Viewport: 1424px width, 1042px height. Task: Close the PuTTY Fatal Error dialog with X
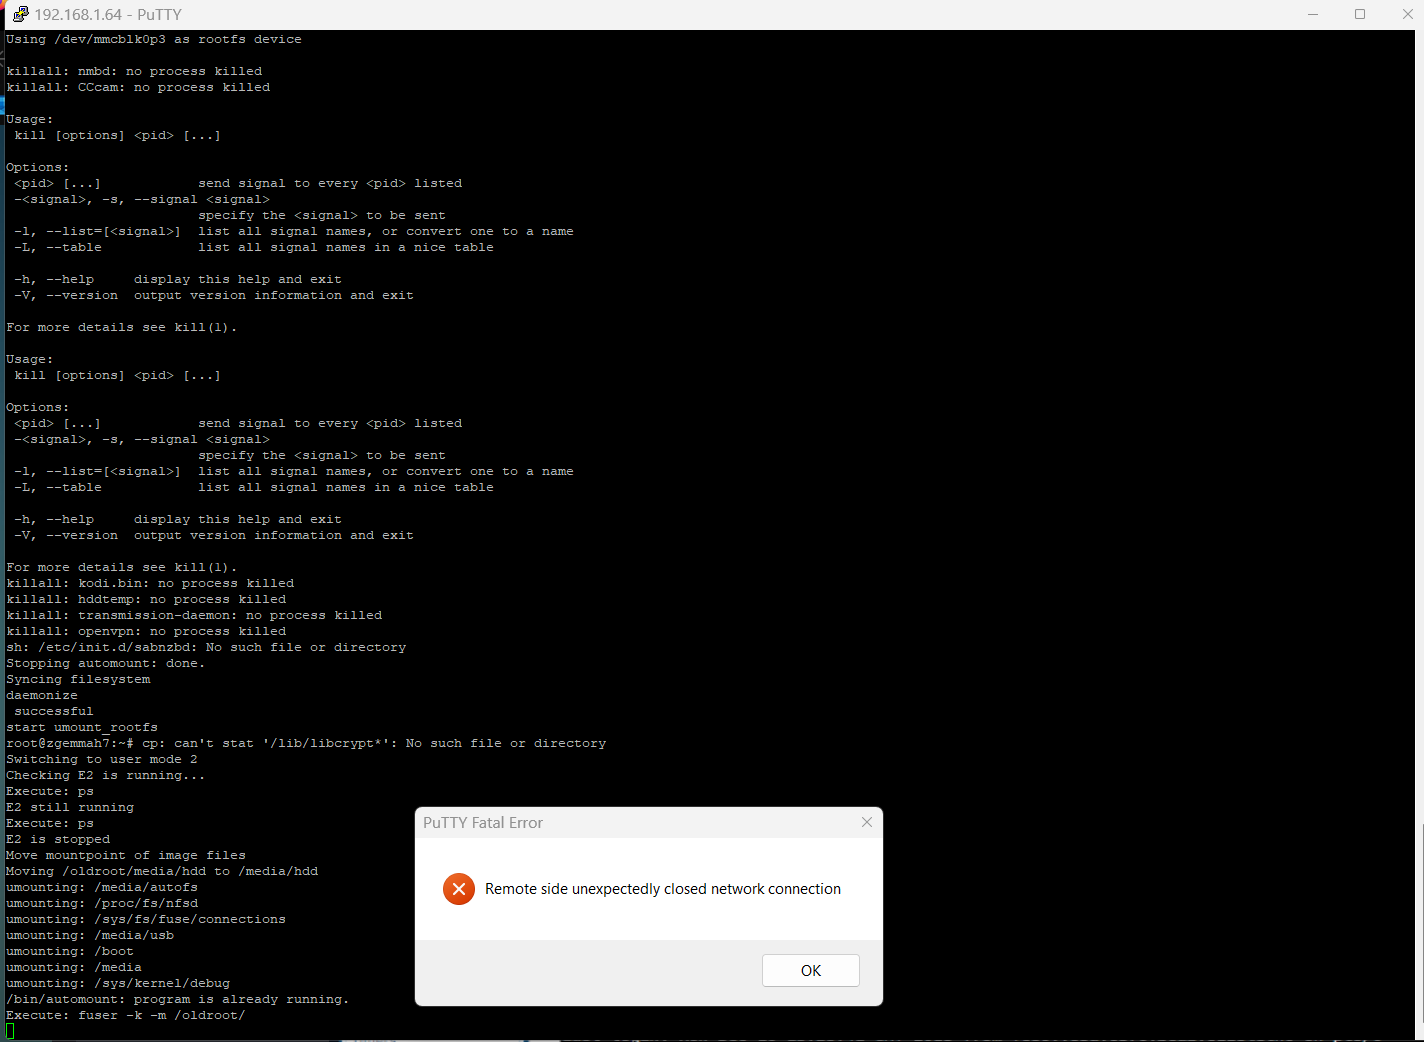click(866, 822)
